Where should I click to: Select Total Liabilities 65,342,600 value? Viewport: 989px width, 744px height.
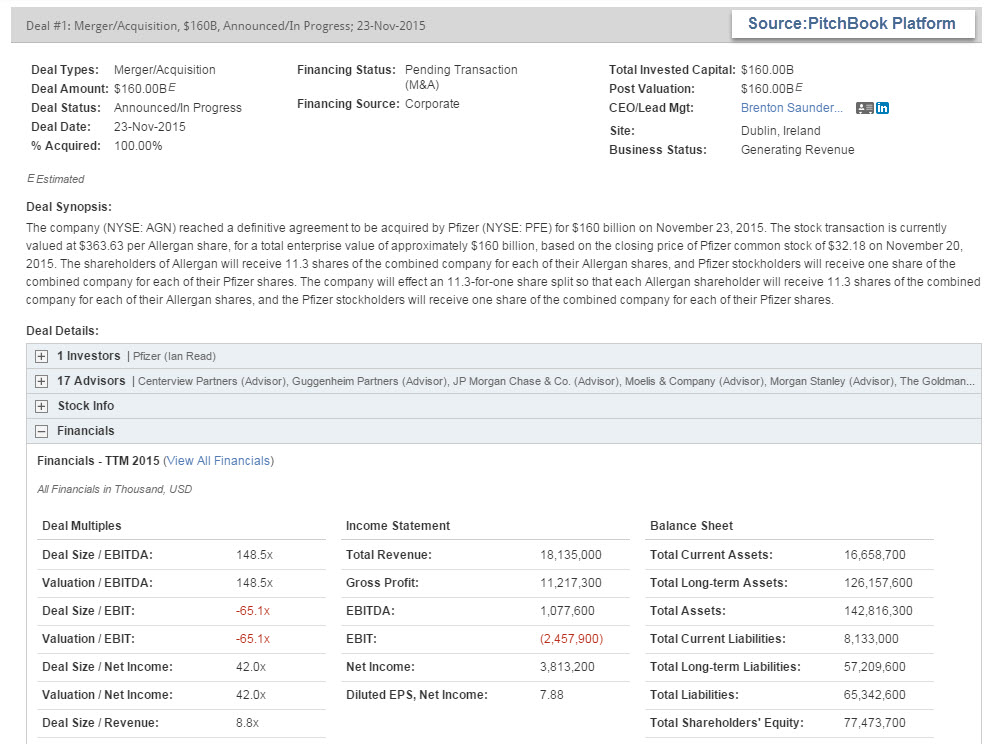click(x=875, y=695)
